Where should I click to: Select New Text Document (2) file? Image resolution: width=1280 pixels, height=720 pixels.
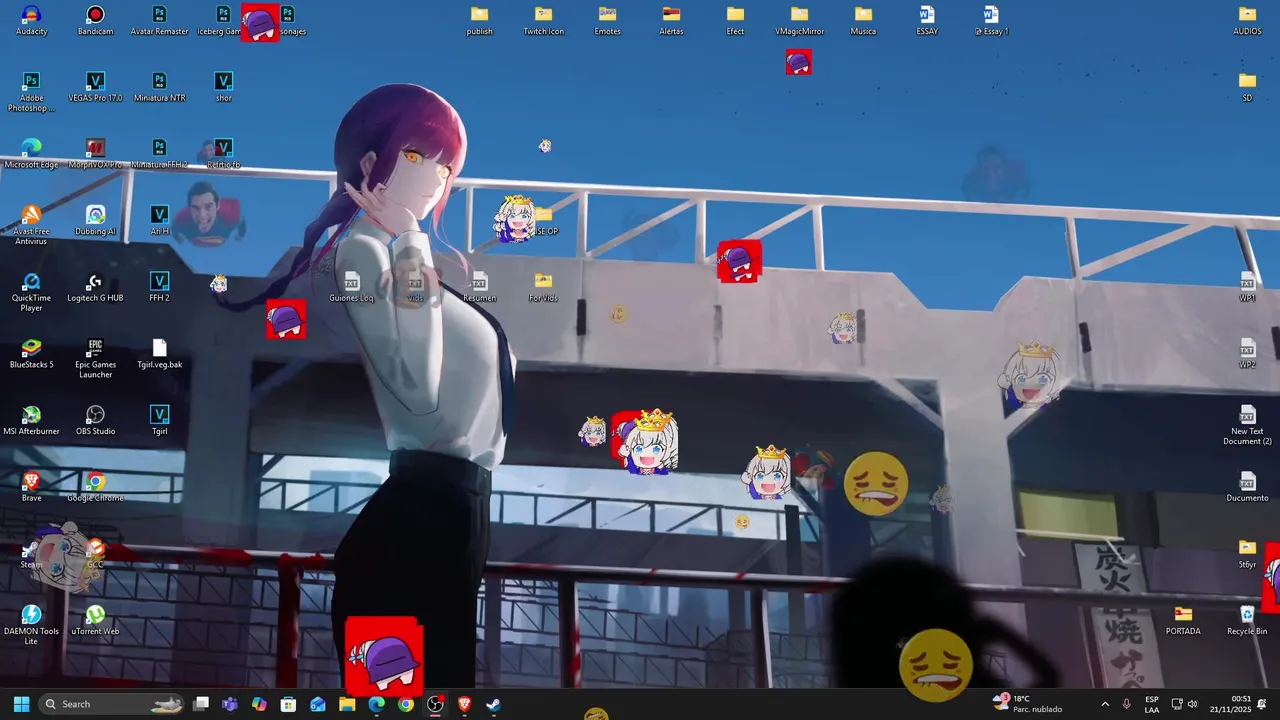1247,425
